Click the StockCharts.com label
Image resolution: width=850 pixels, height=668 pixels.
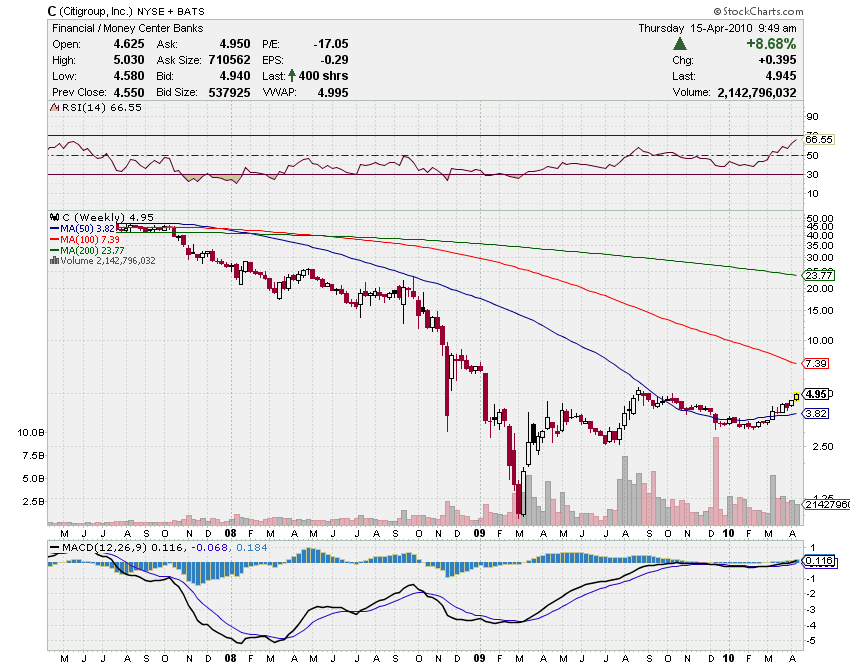758,11
